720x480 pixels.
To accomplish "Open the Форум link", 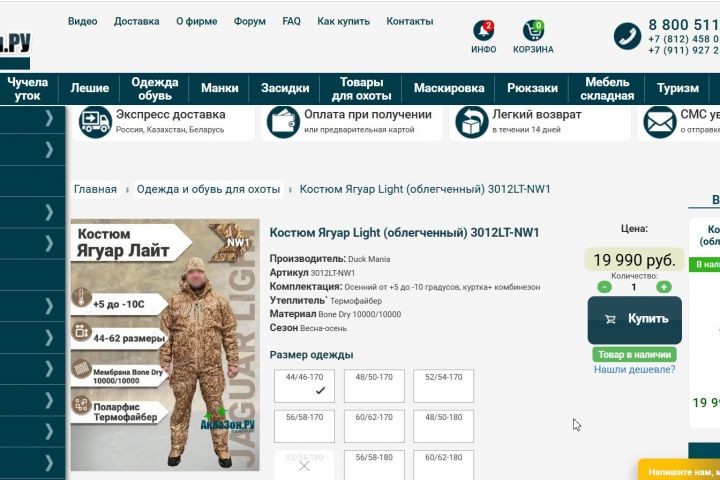I will point(250,21).
